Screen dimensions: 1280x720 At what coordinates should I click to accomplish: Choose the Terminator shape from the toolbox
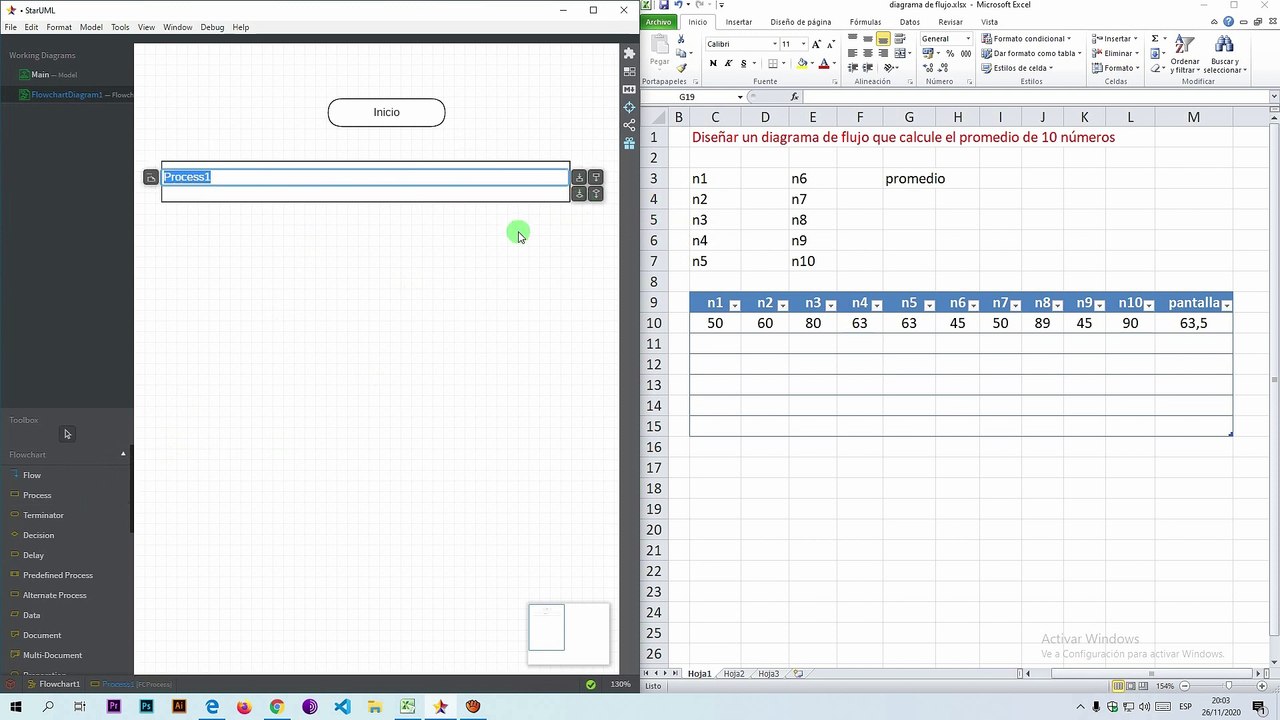[x=43, y=515]
